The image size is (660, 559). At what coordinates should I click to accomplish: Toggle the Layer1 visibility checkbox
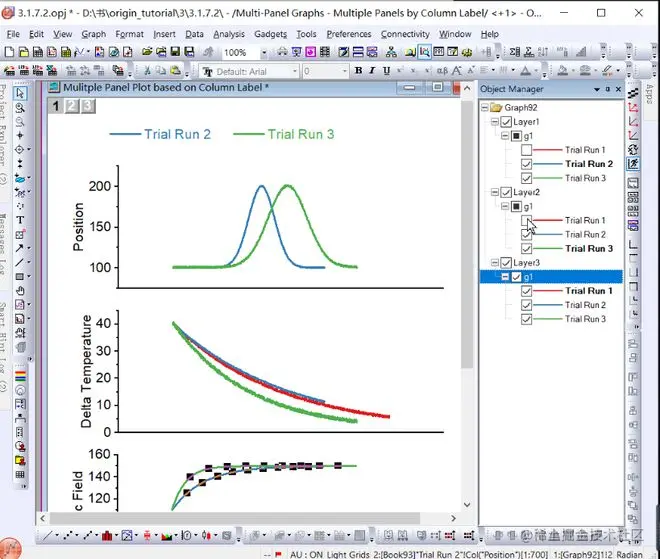[x=506, y=122]
